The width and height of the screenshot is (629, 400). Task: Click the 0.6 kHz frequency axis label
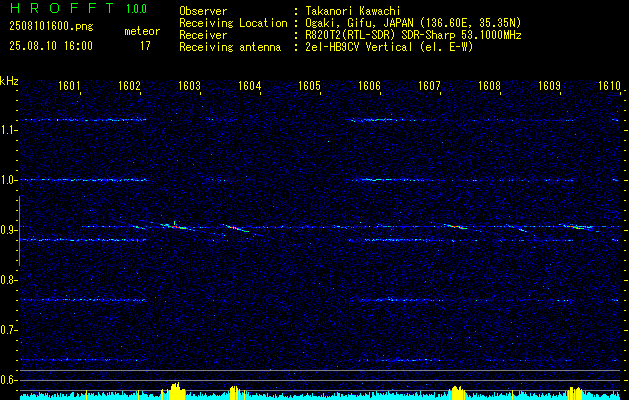tap(8, 380)
